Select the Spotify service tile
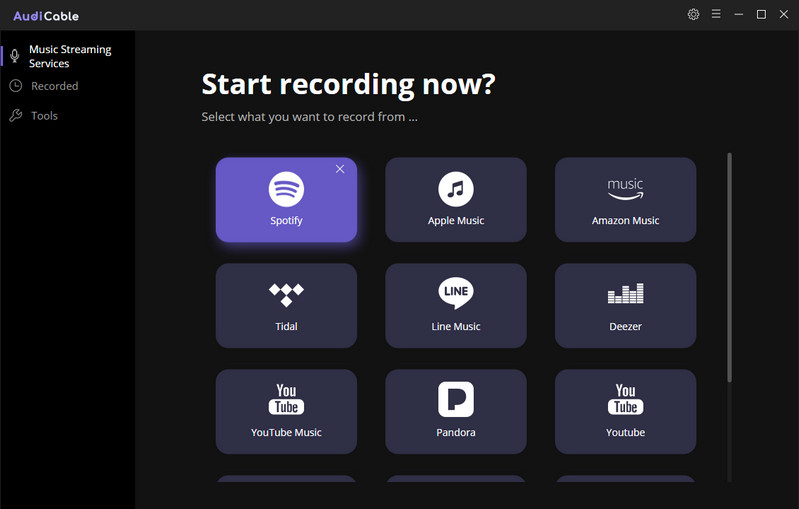Screen dimensions: 799x509 pos(286,200)
